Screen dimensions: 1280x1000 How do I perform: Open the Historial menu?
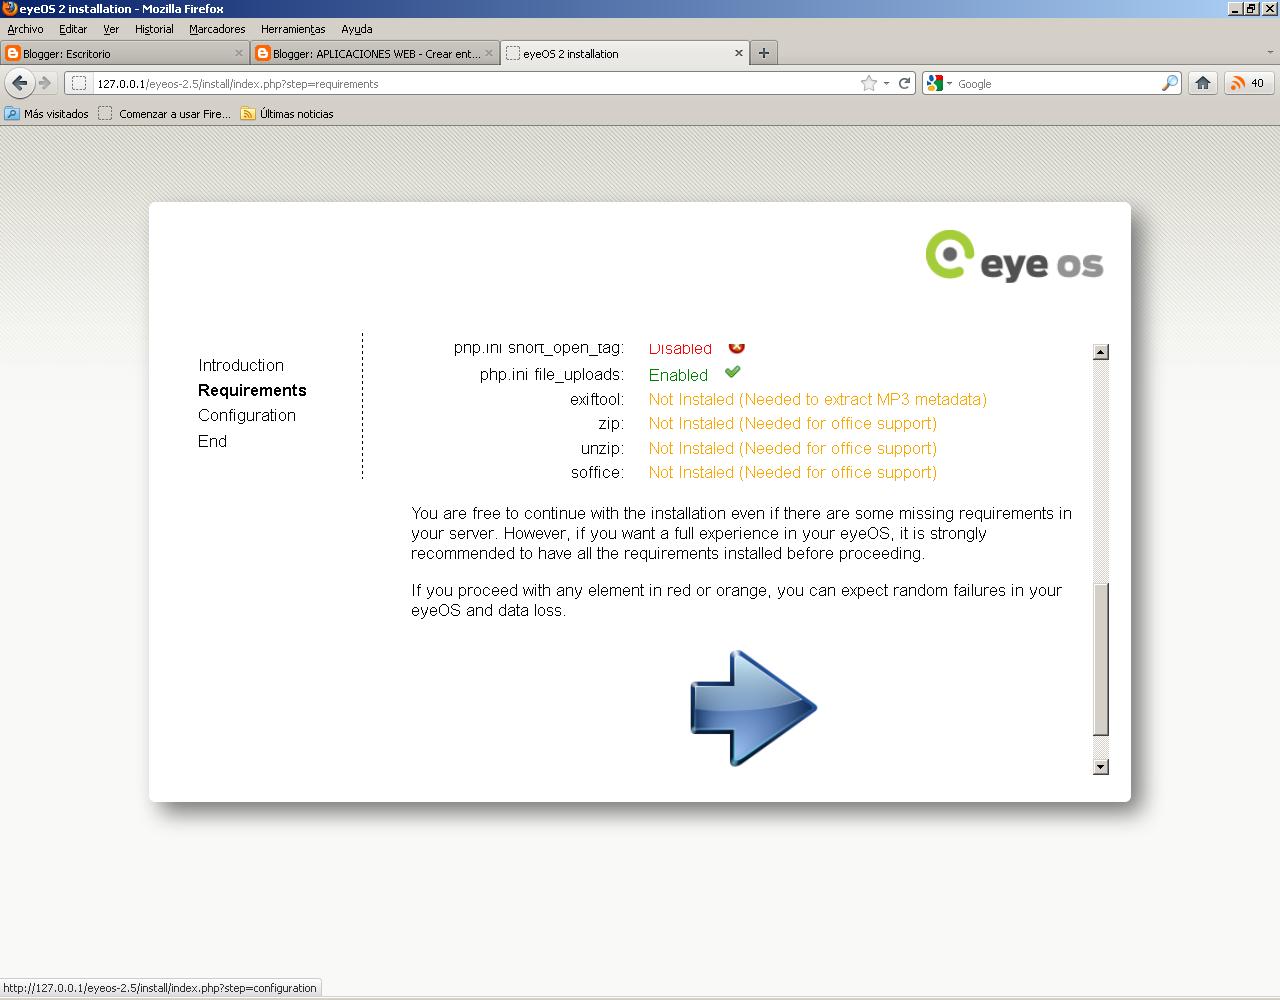pyautogui.click(x=154, y=29)
